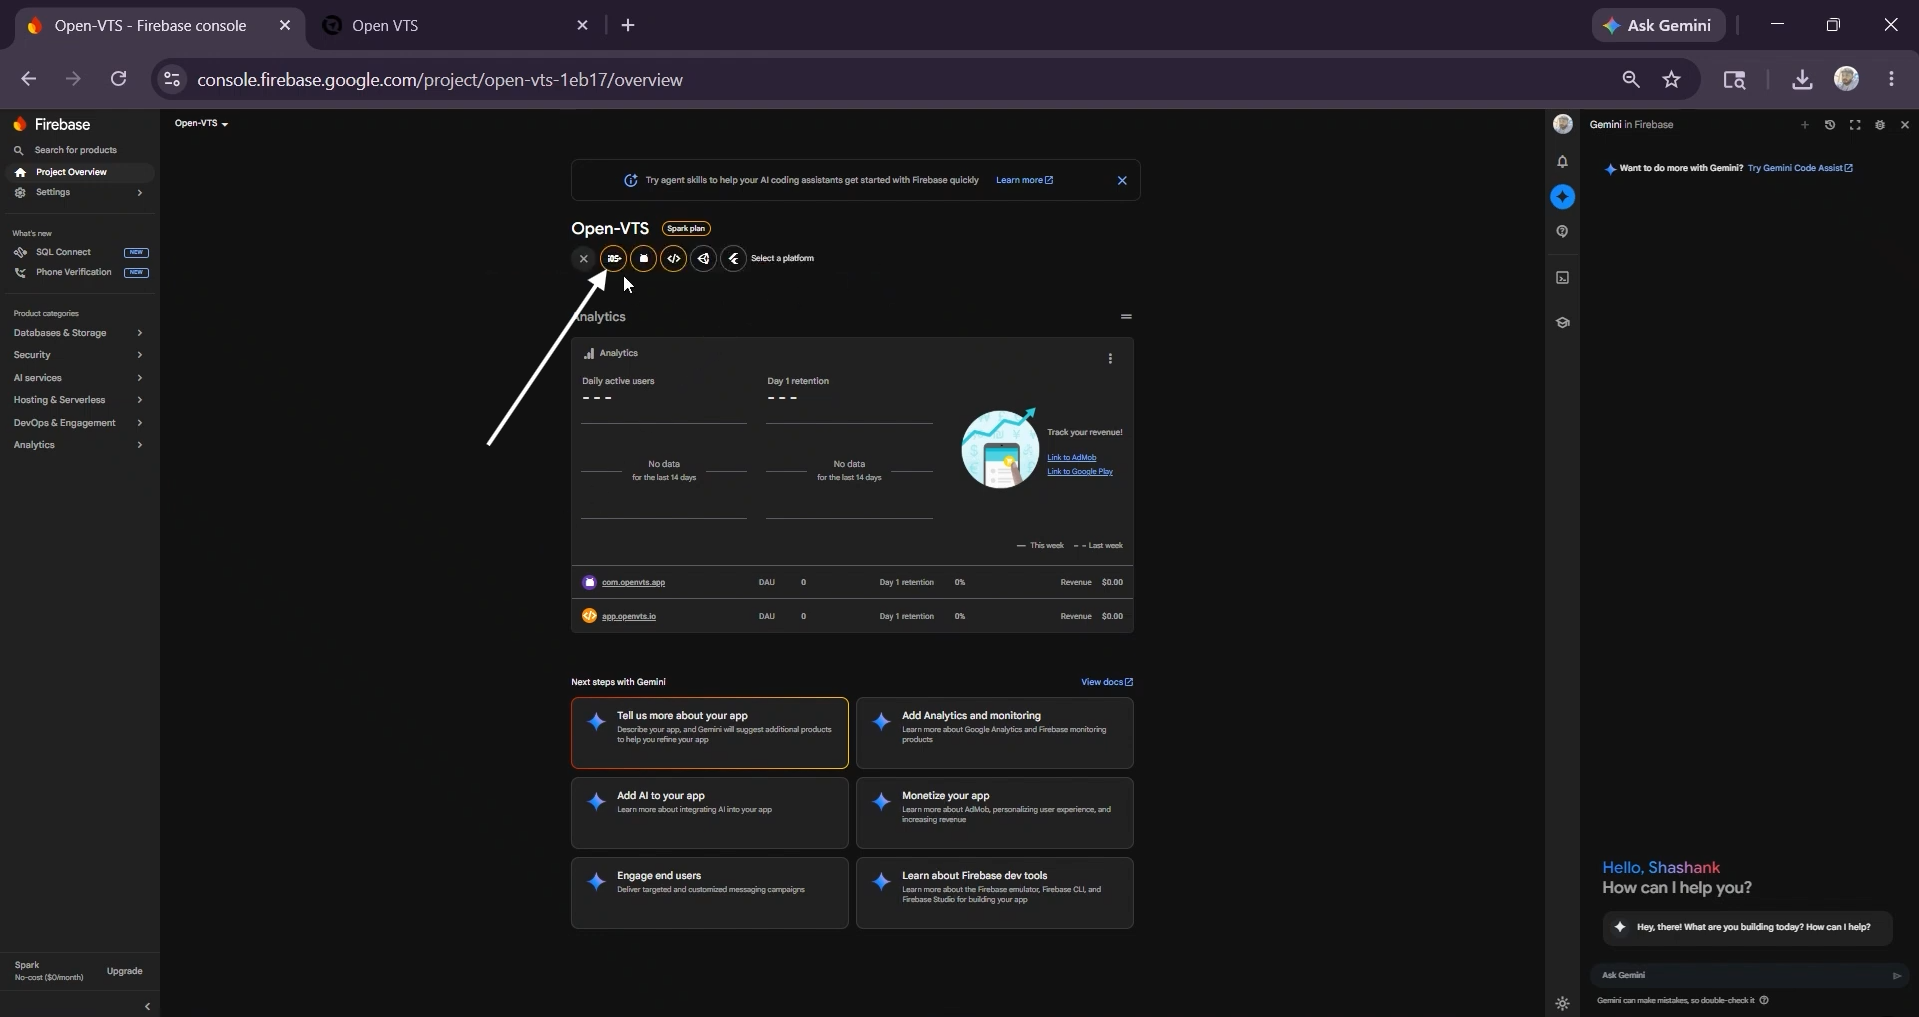
Task: Expand the Gemini panel to fullscreen
Action: (1855, 125)
